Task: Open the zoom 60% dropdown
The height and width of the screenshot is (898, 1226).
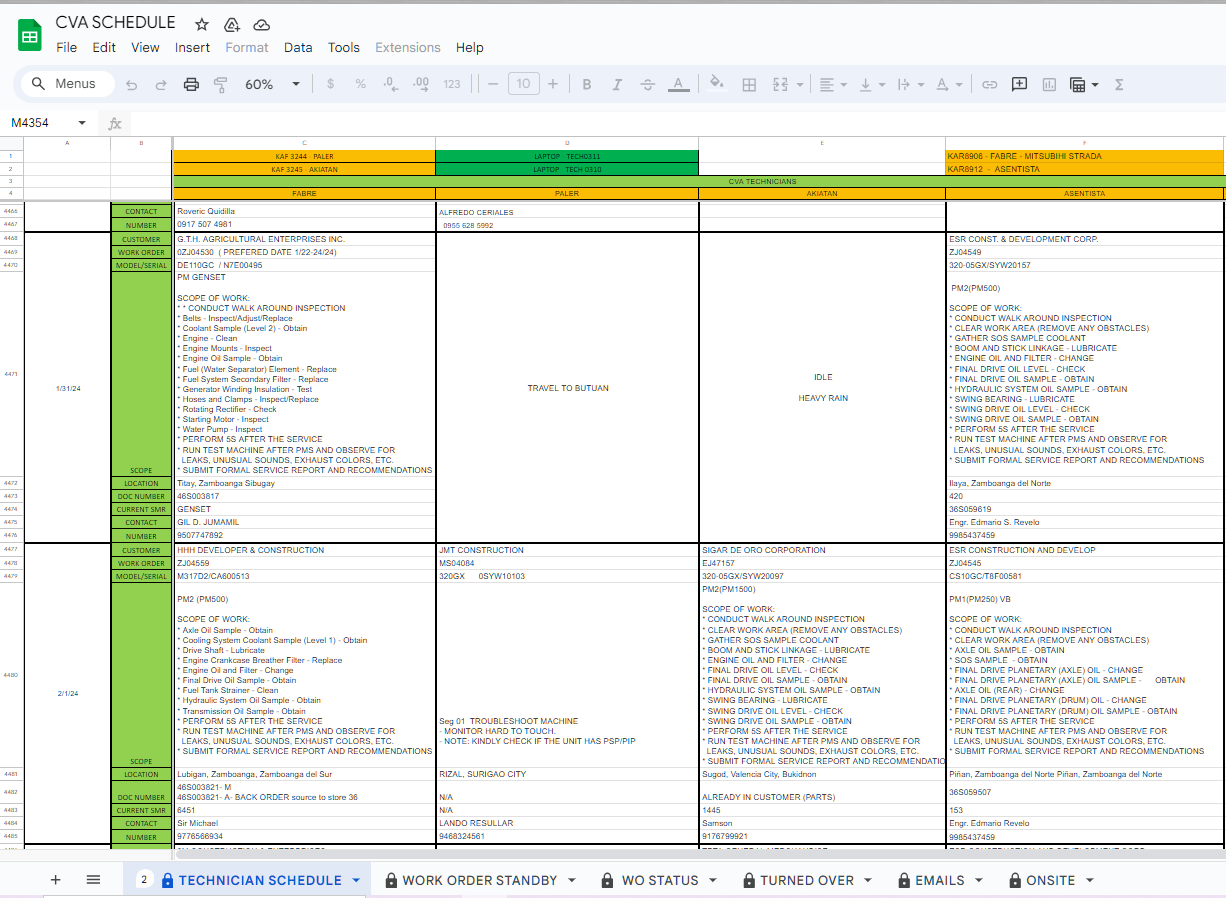Action: (272, 84)
